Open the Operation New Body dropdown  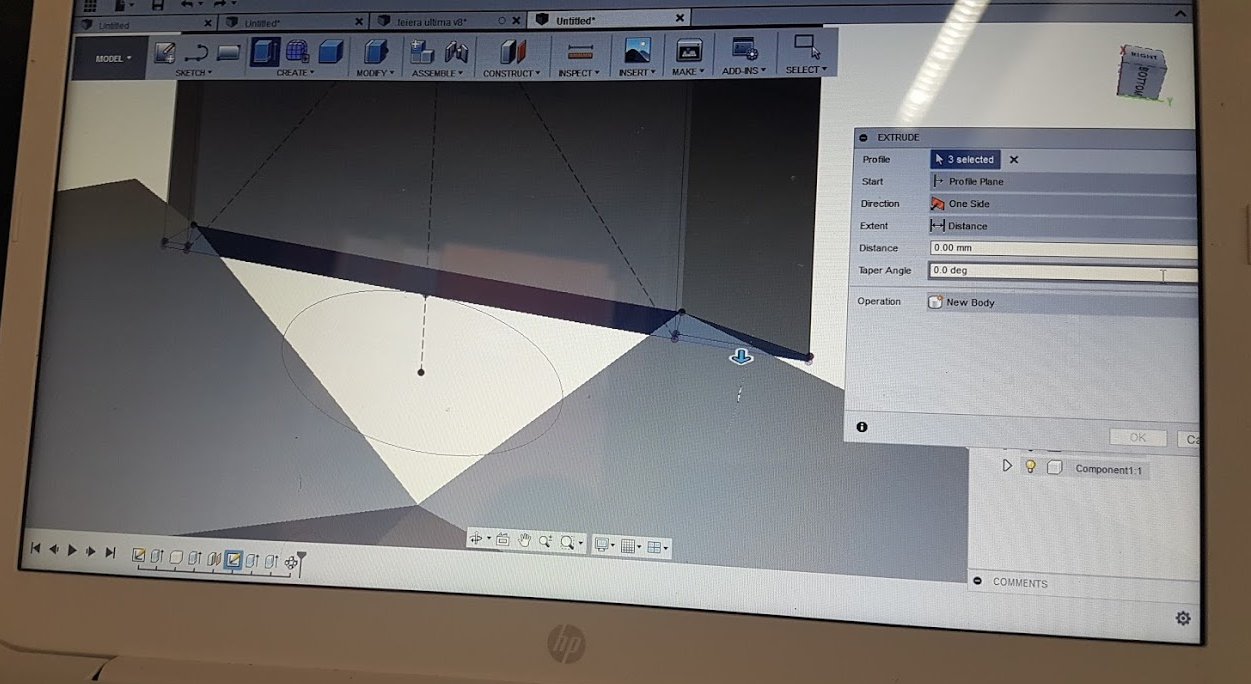tap(1062, 302)
